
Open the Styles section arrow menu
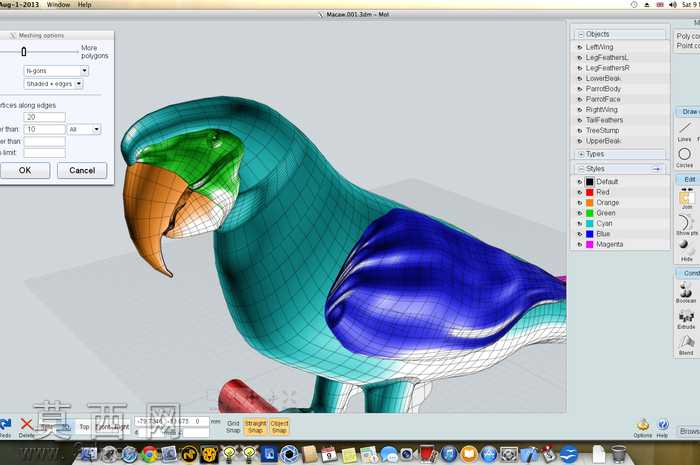point(656,169)
